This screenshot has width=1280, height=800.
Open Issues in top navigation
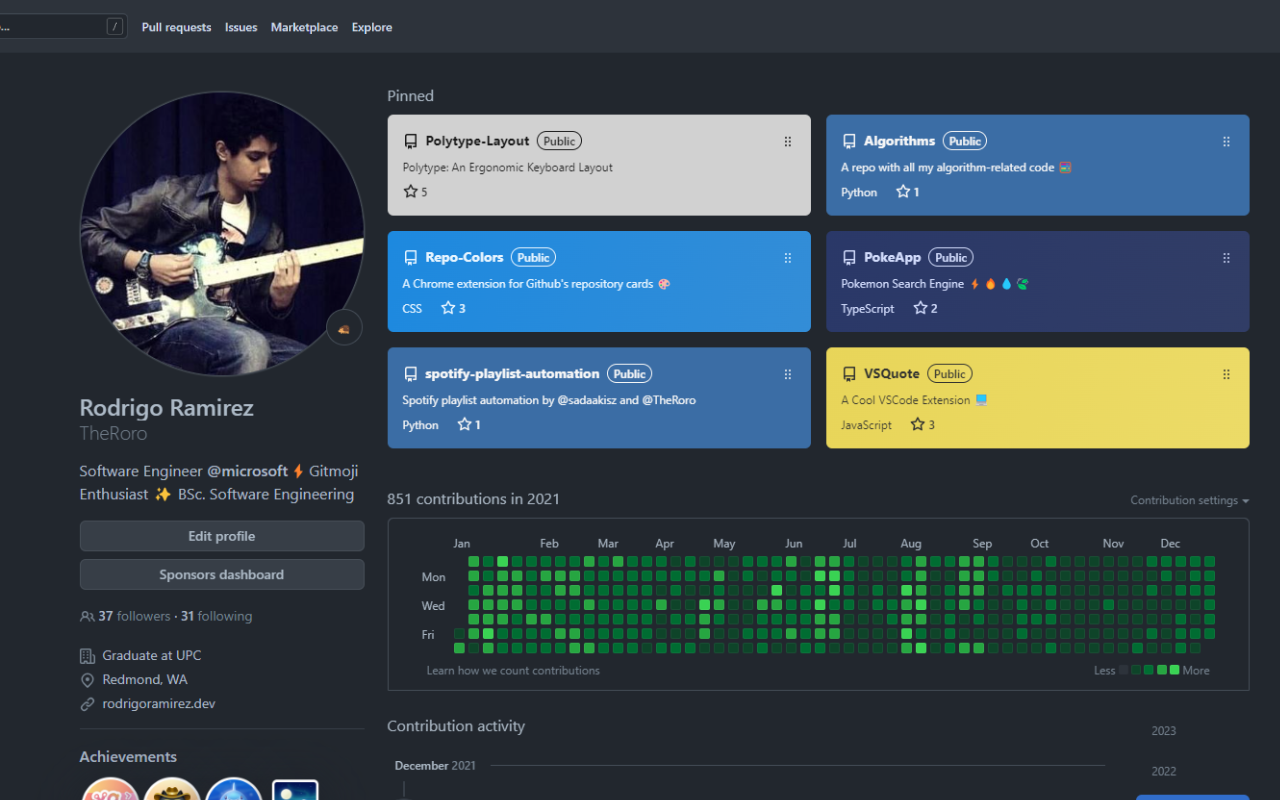pyautogui.click(x=241, y=27)
